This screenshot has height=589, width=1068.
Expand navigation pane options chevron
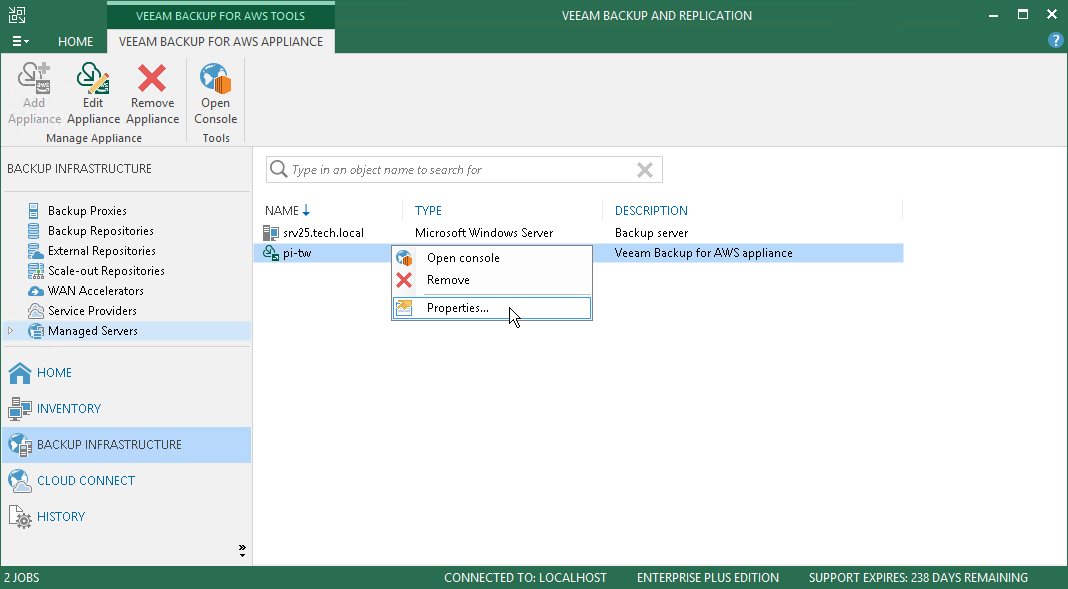242,550
